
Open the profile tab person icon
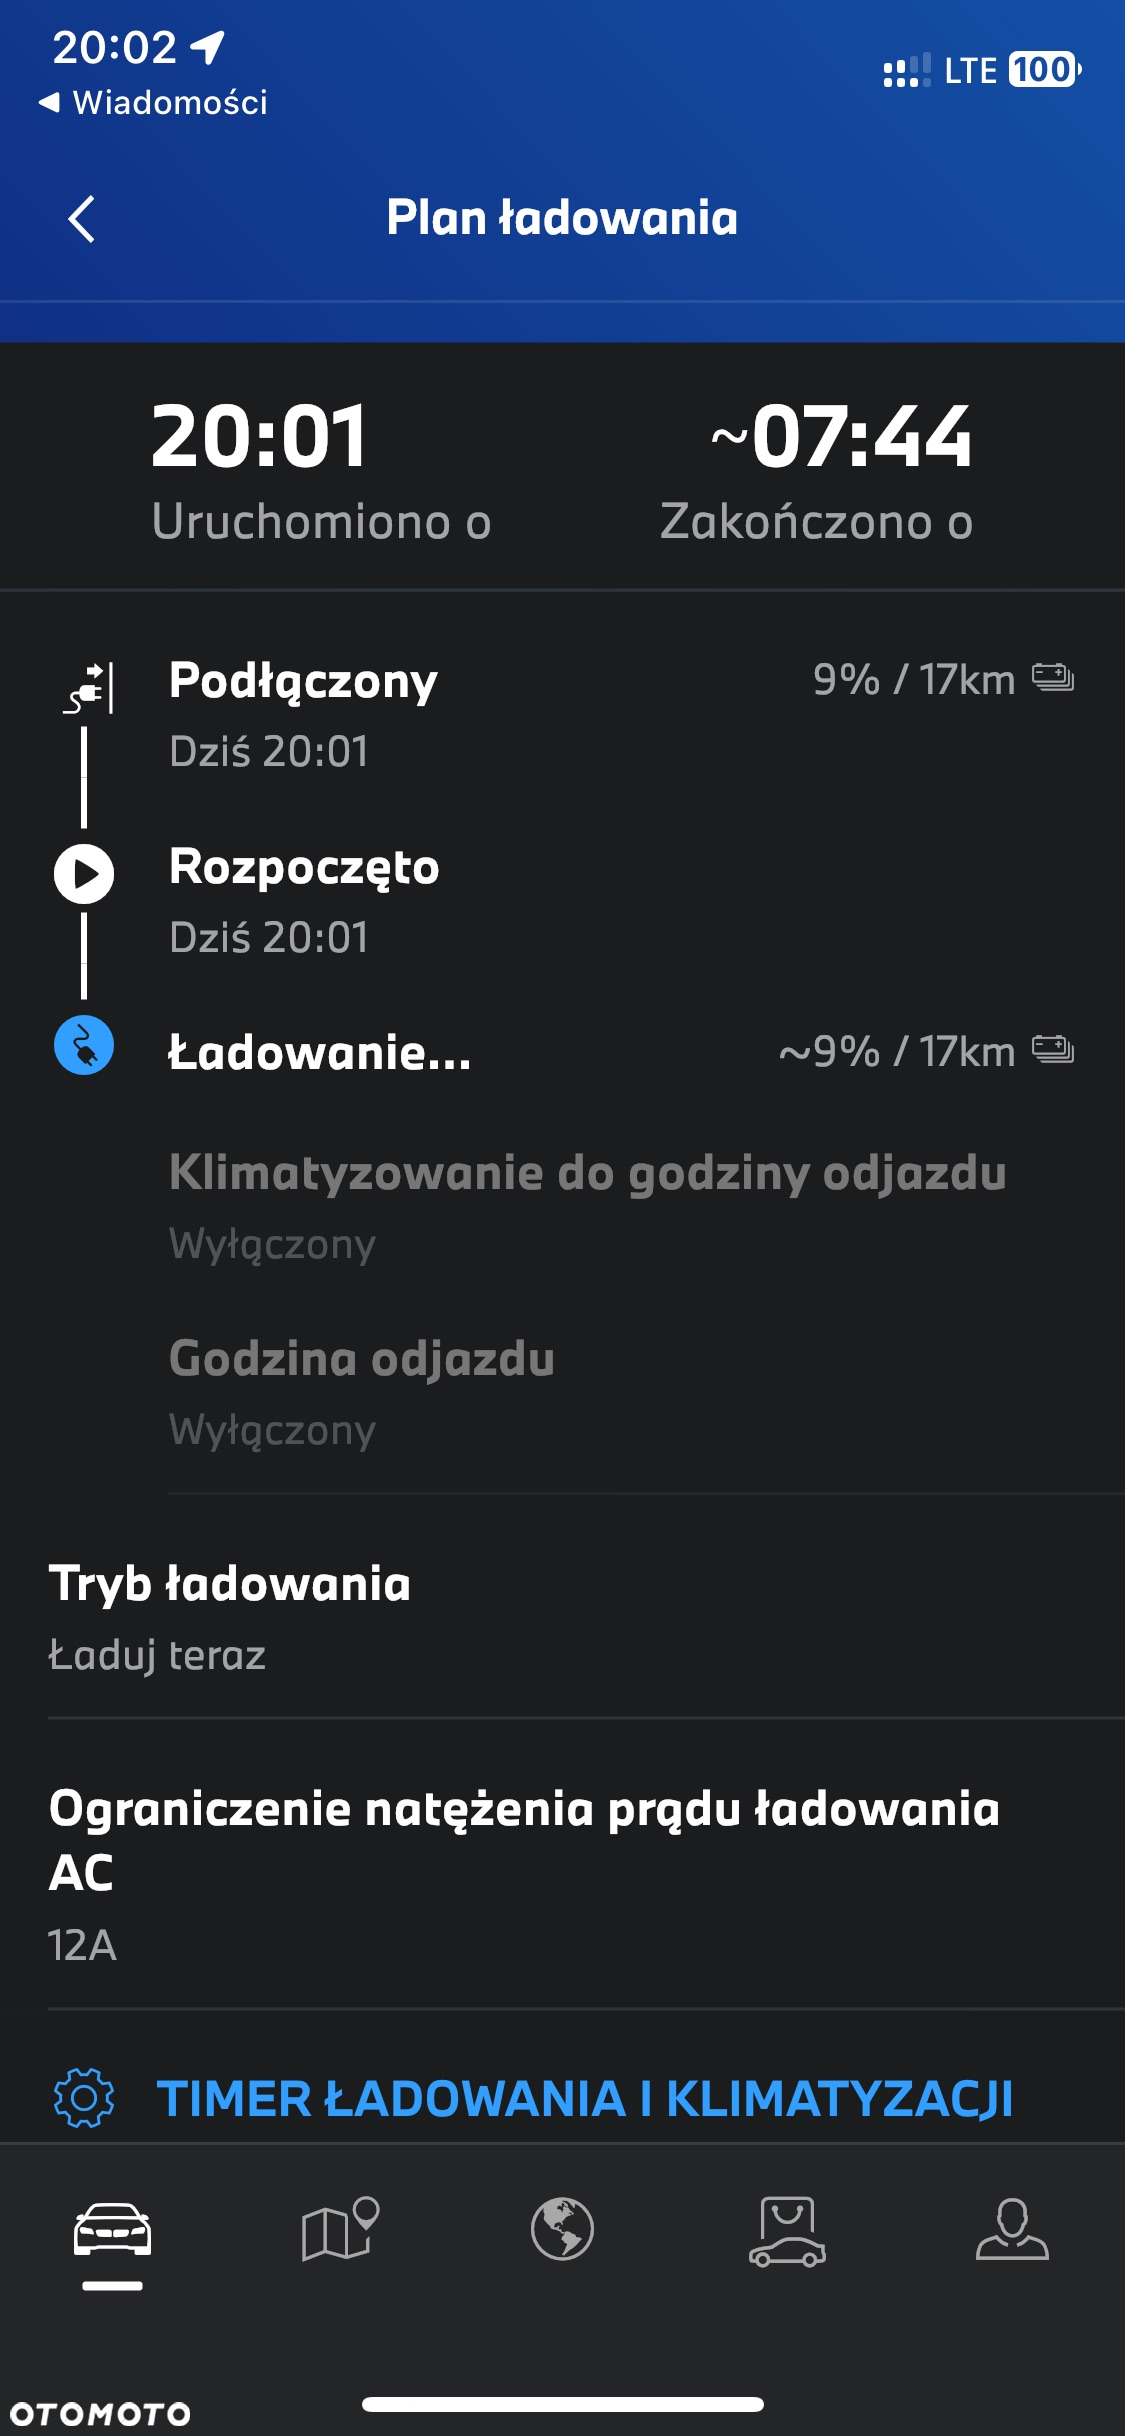tap(1012, 2229)
